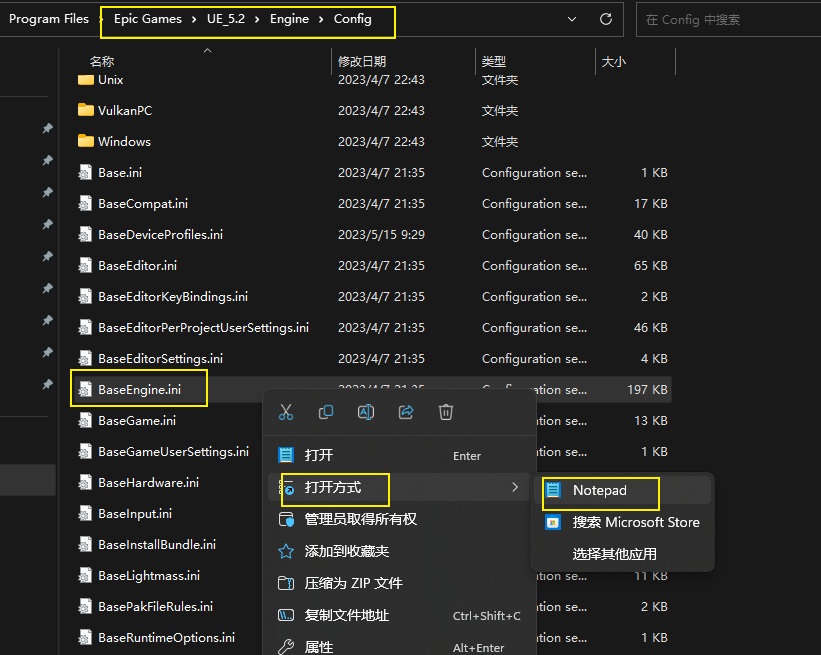Click the wrench icon for 属性
The width and height of the screenshot is (821, 655).
tap(286, 647)
